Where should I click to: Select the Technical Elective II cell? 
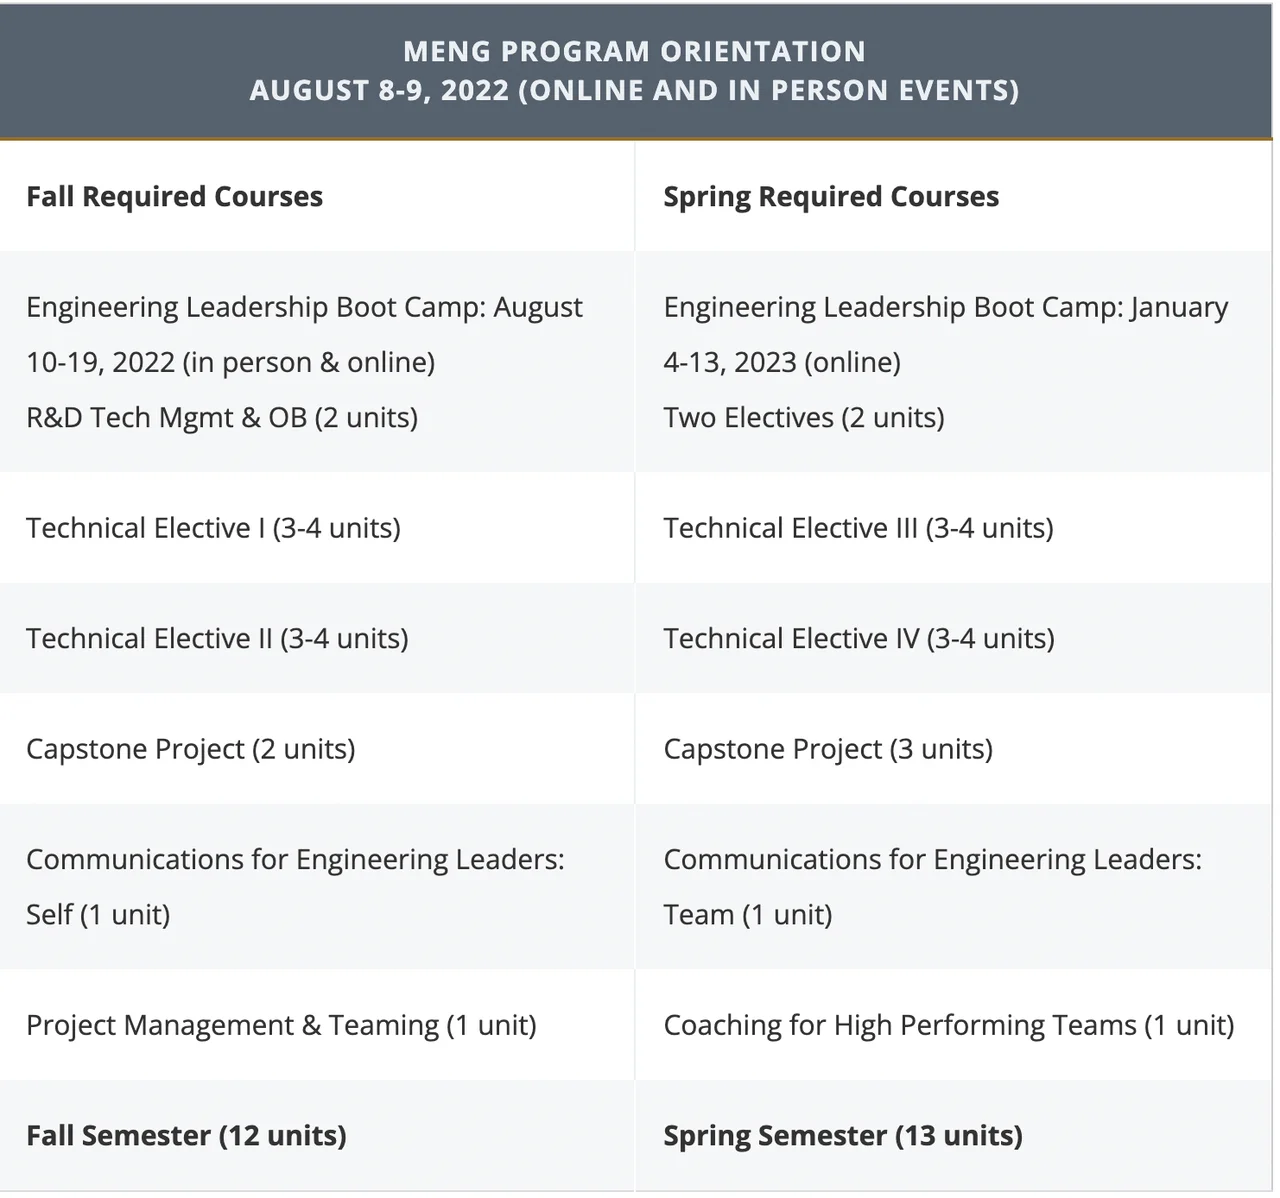point(217,638)
